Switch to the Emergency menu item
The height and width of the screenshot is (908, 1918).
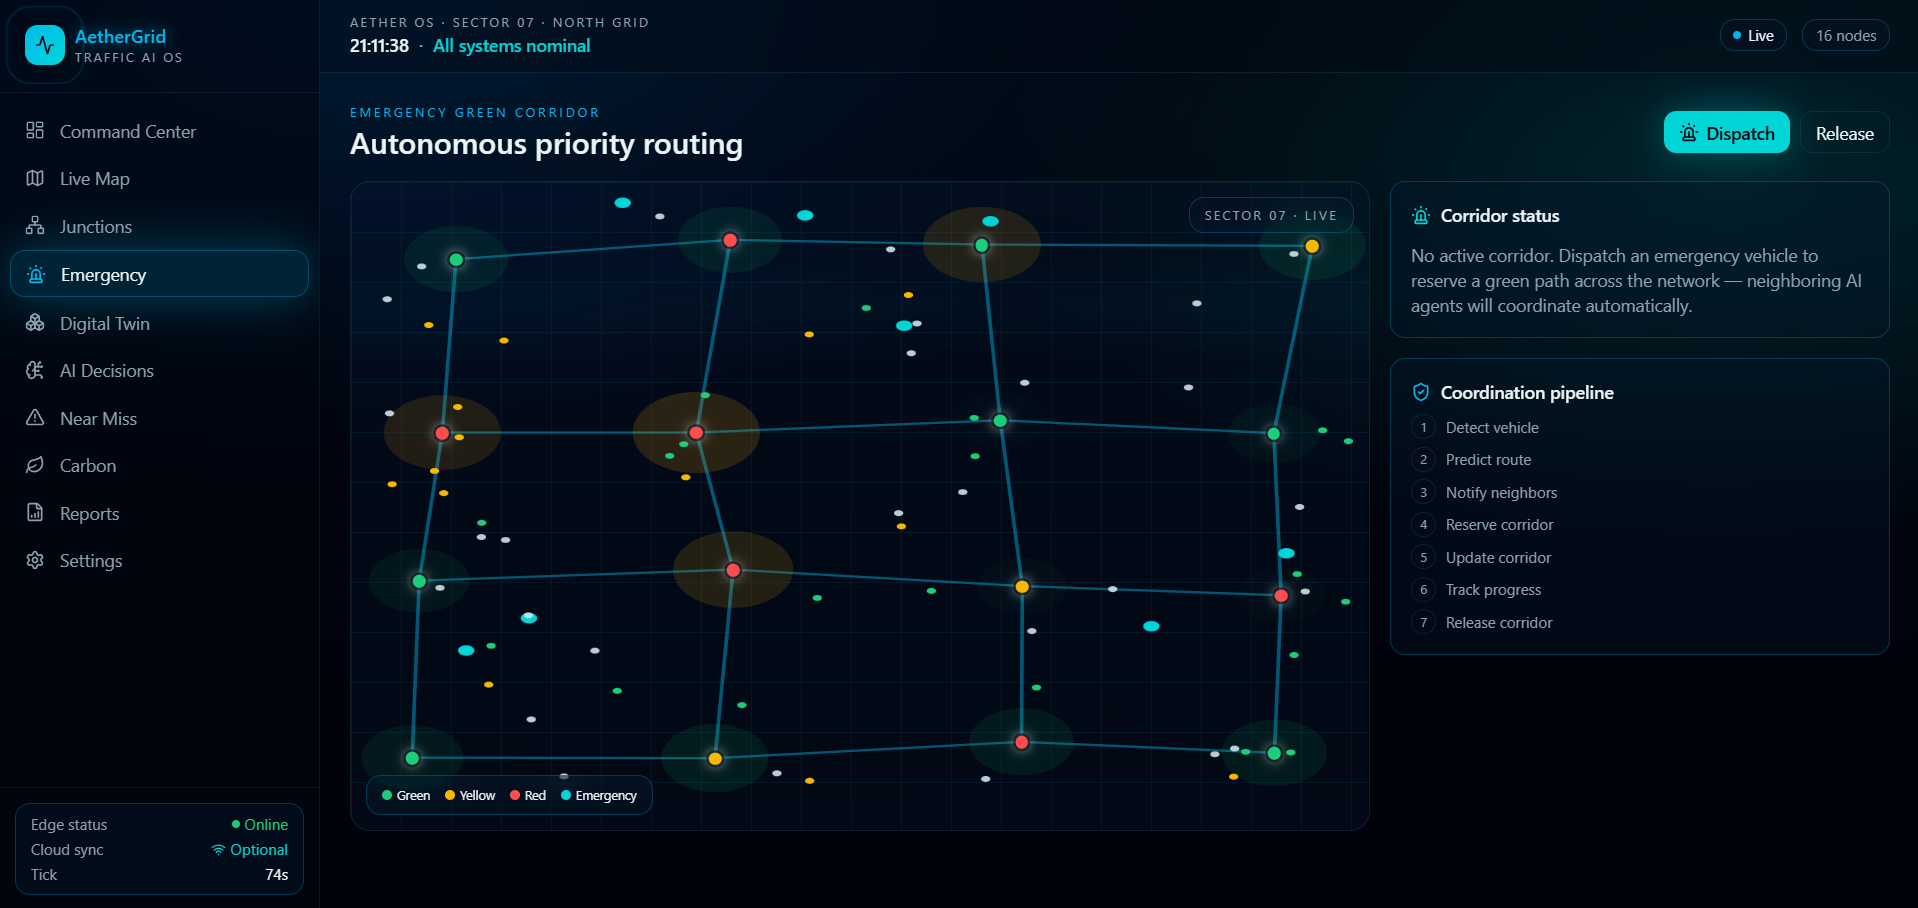click(159, 274)
